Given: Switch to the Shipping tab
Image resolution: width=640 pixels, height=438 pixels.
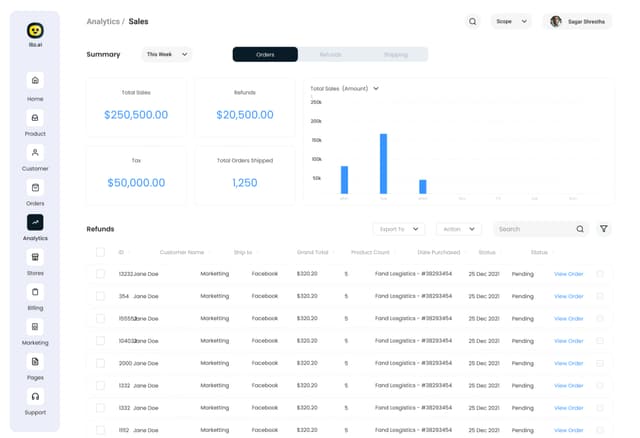Looking at the screenshot, I should [x=395, y=55].
